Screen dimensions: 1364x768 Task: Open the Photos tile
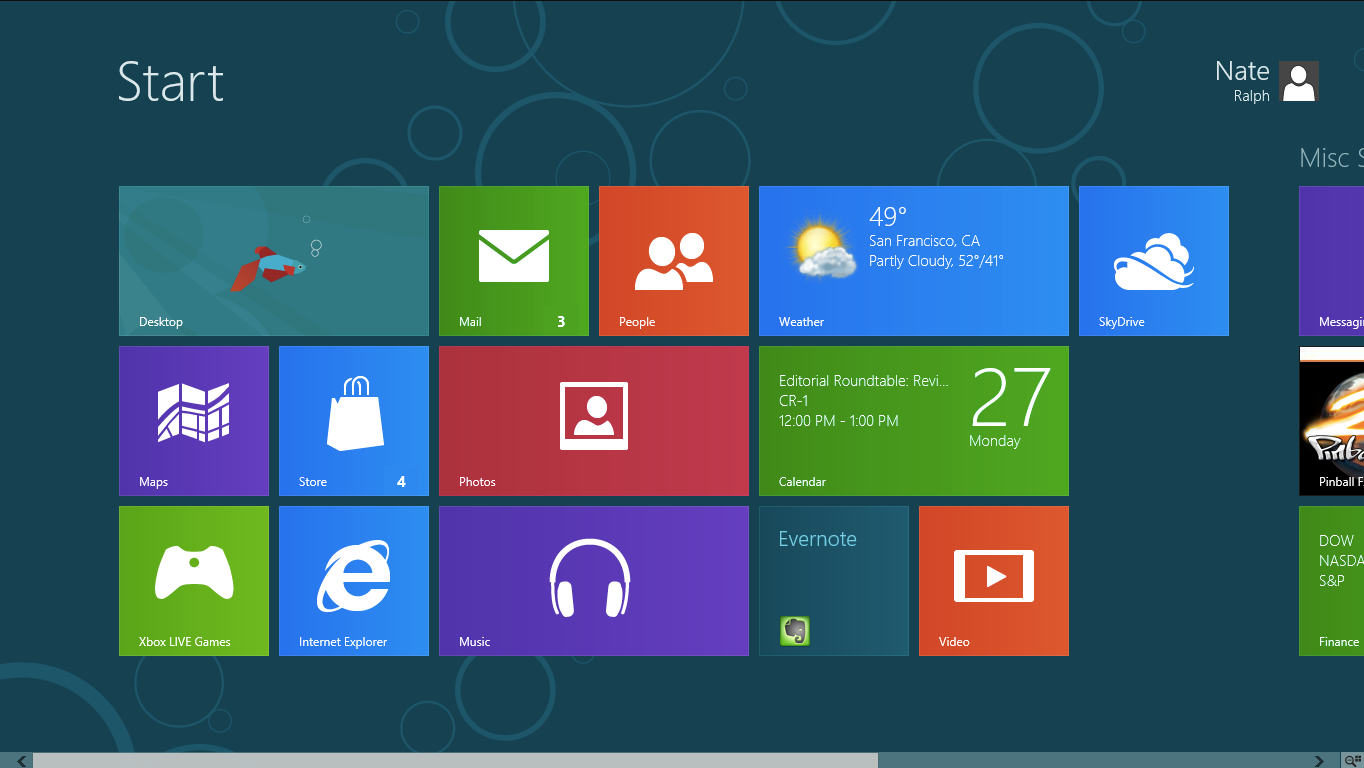tap(594, 421)
